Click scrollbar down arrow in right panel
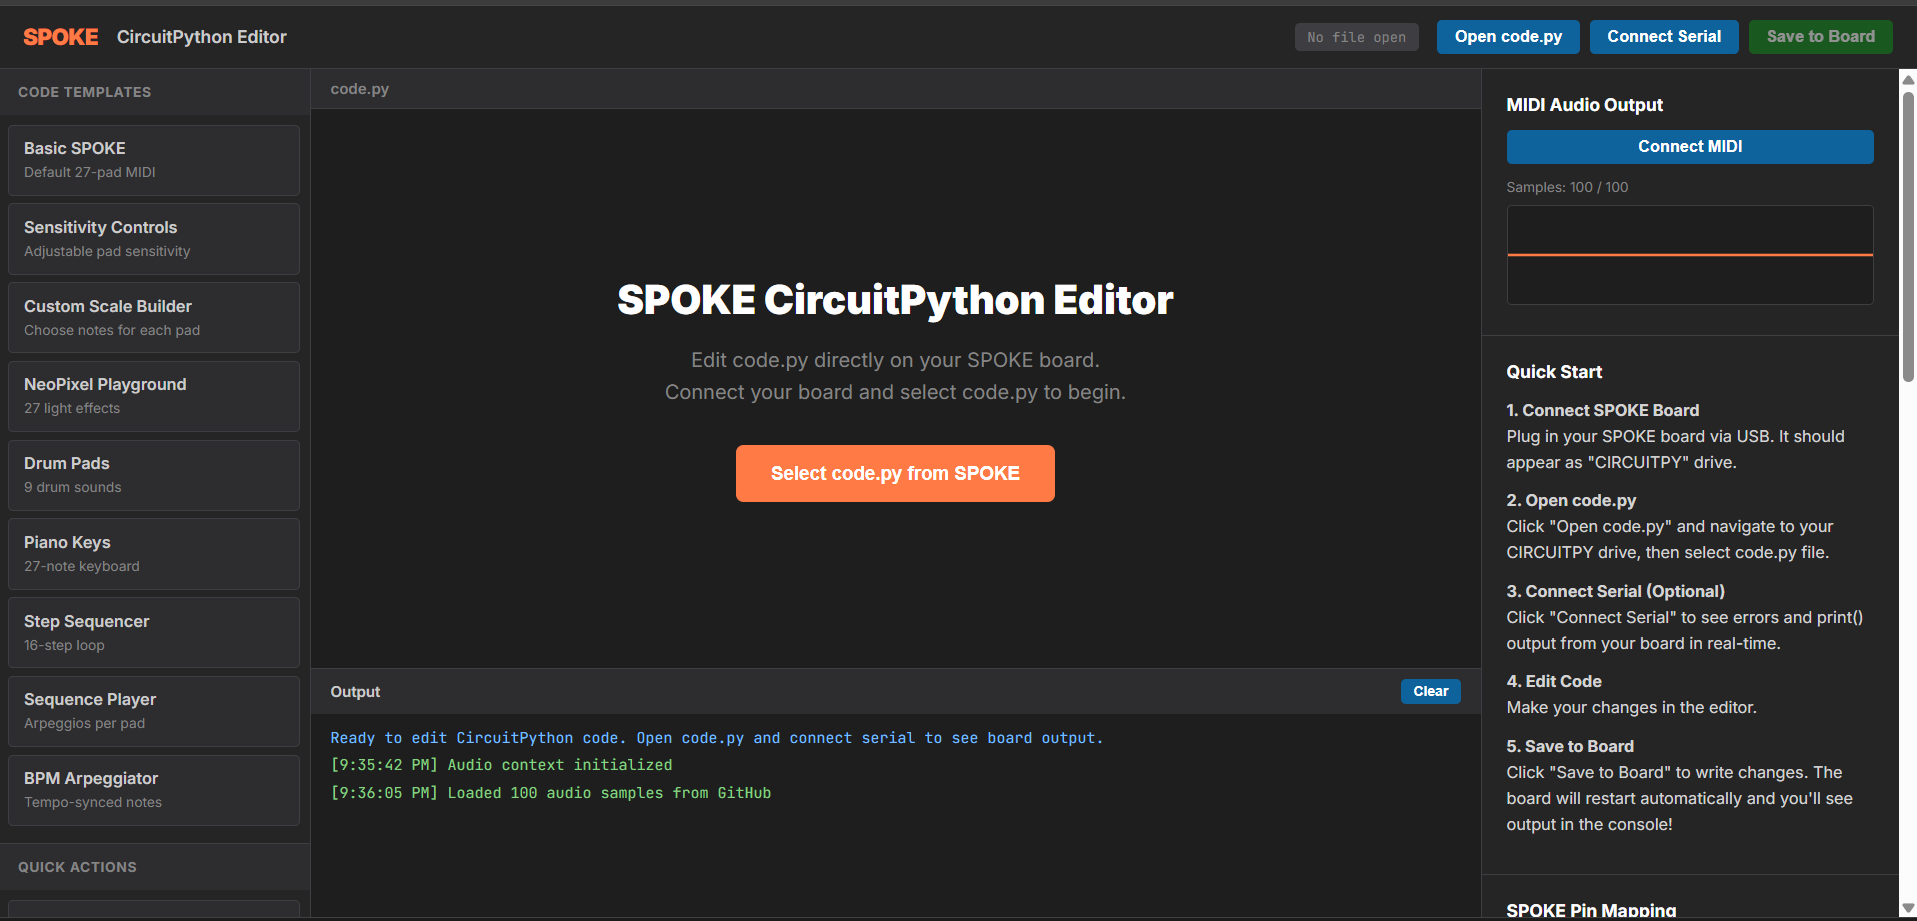The image size is (1917, 921). tap(1908, 909)
